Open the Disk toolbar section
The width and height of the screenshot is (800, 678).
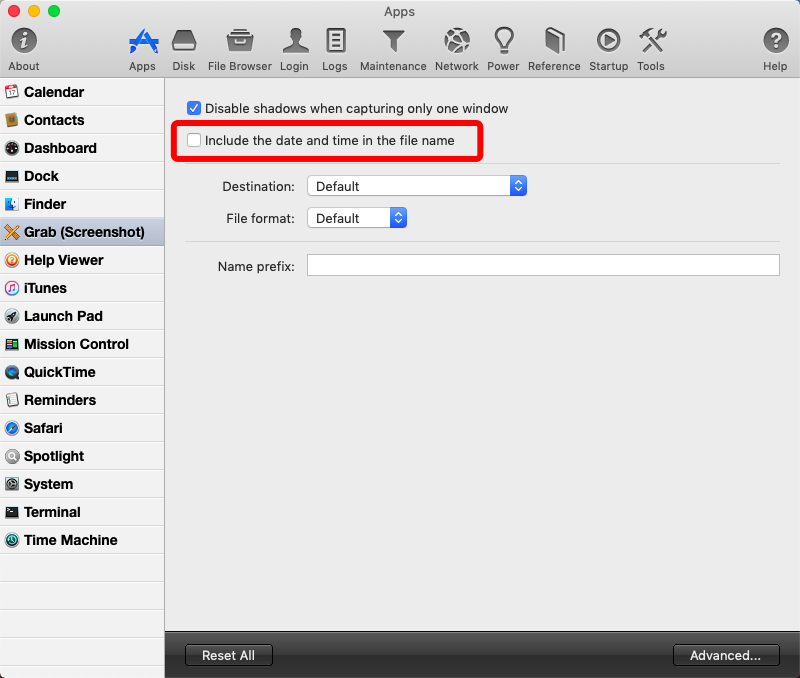pos(184,49)
